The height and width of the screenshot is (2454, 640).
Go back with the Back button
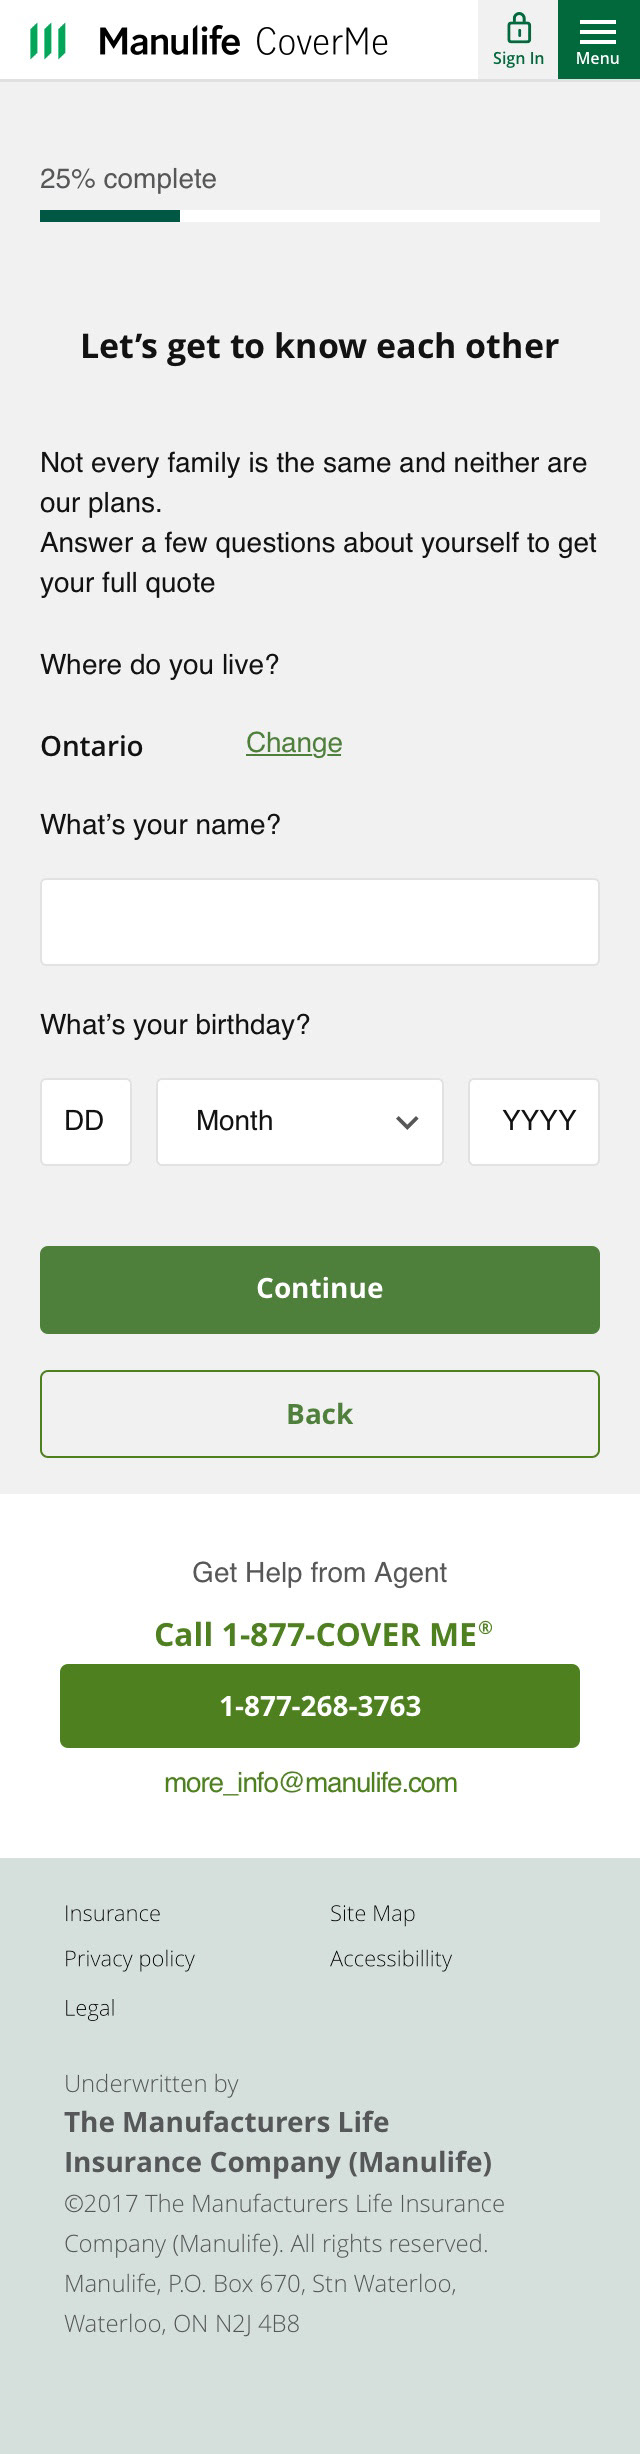[320, 1413]
